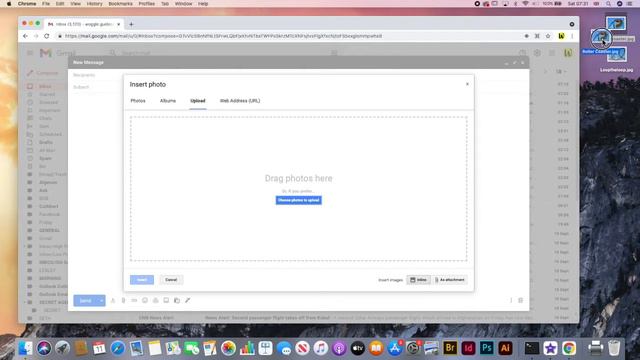Open the App Store from the Dock
This screenshot has width=640, height=360.
pyautogui.click(x=395, y=348)
